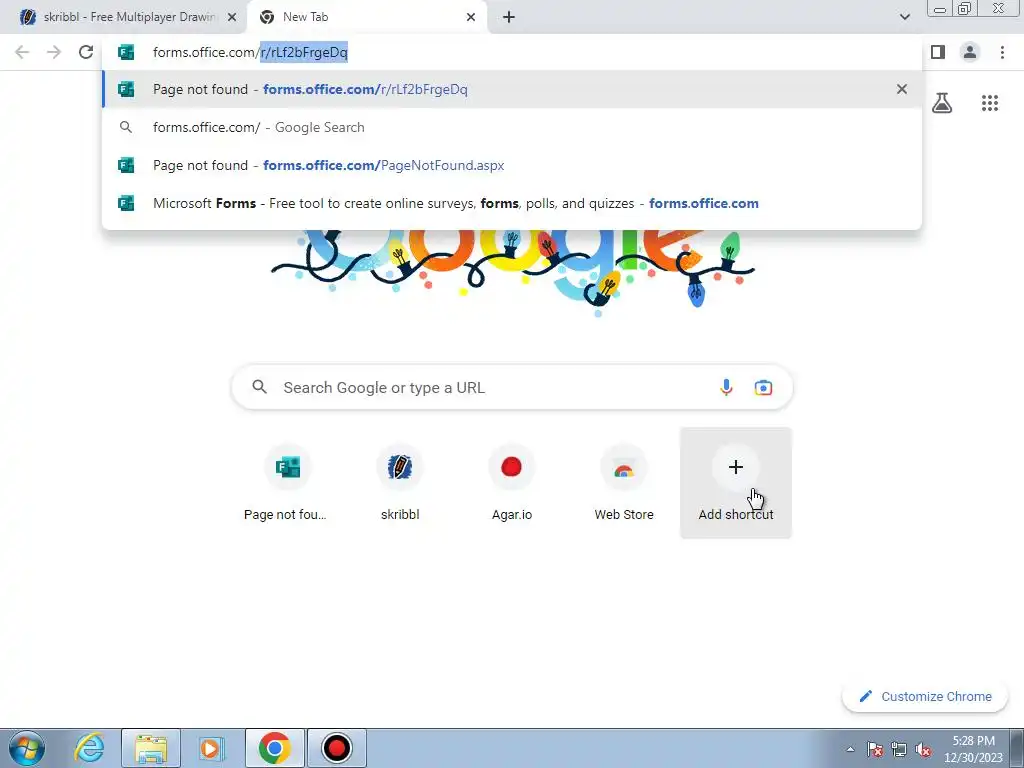Click the network tray icon
The image size is (1024, 768).
[899, 749]
